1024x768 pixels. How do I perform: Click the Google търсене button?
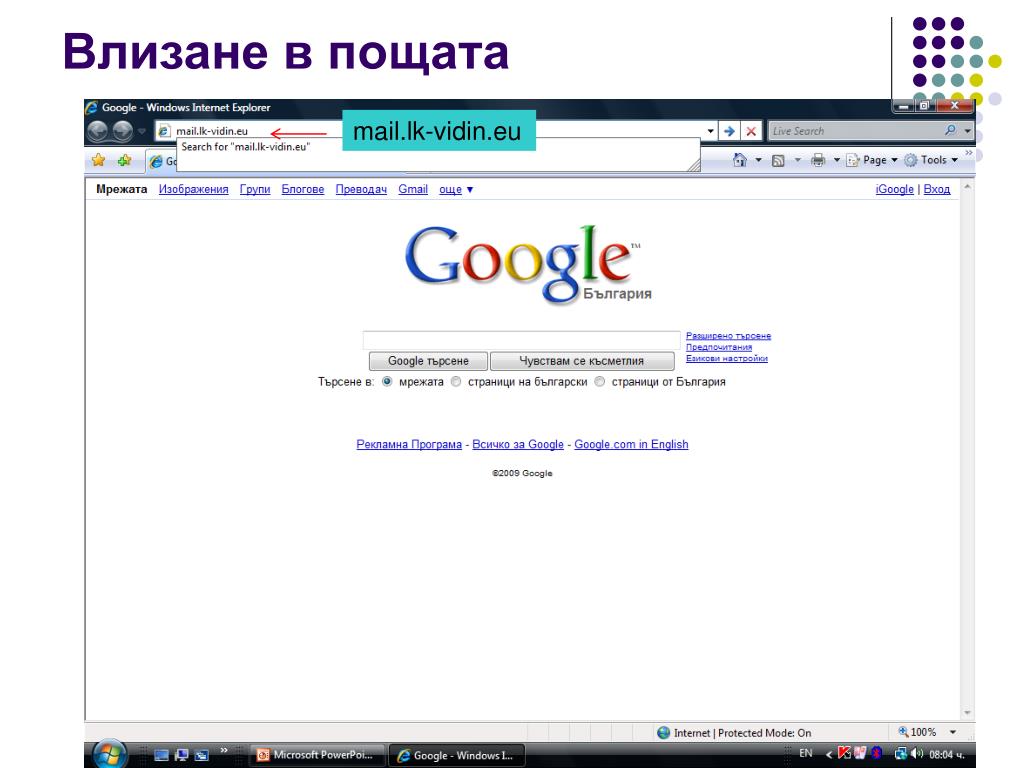pyautogui.click(x=428, y=361)
